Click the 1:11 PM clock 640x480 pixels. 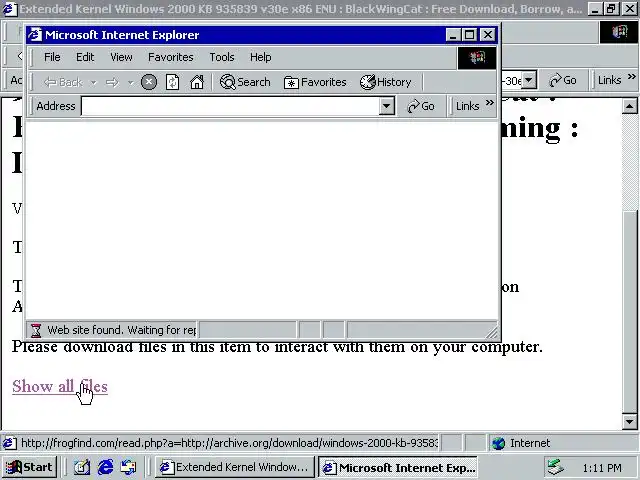point(602,468)
